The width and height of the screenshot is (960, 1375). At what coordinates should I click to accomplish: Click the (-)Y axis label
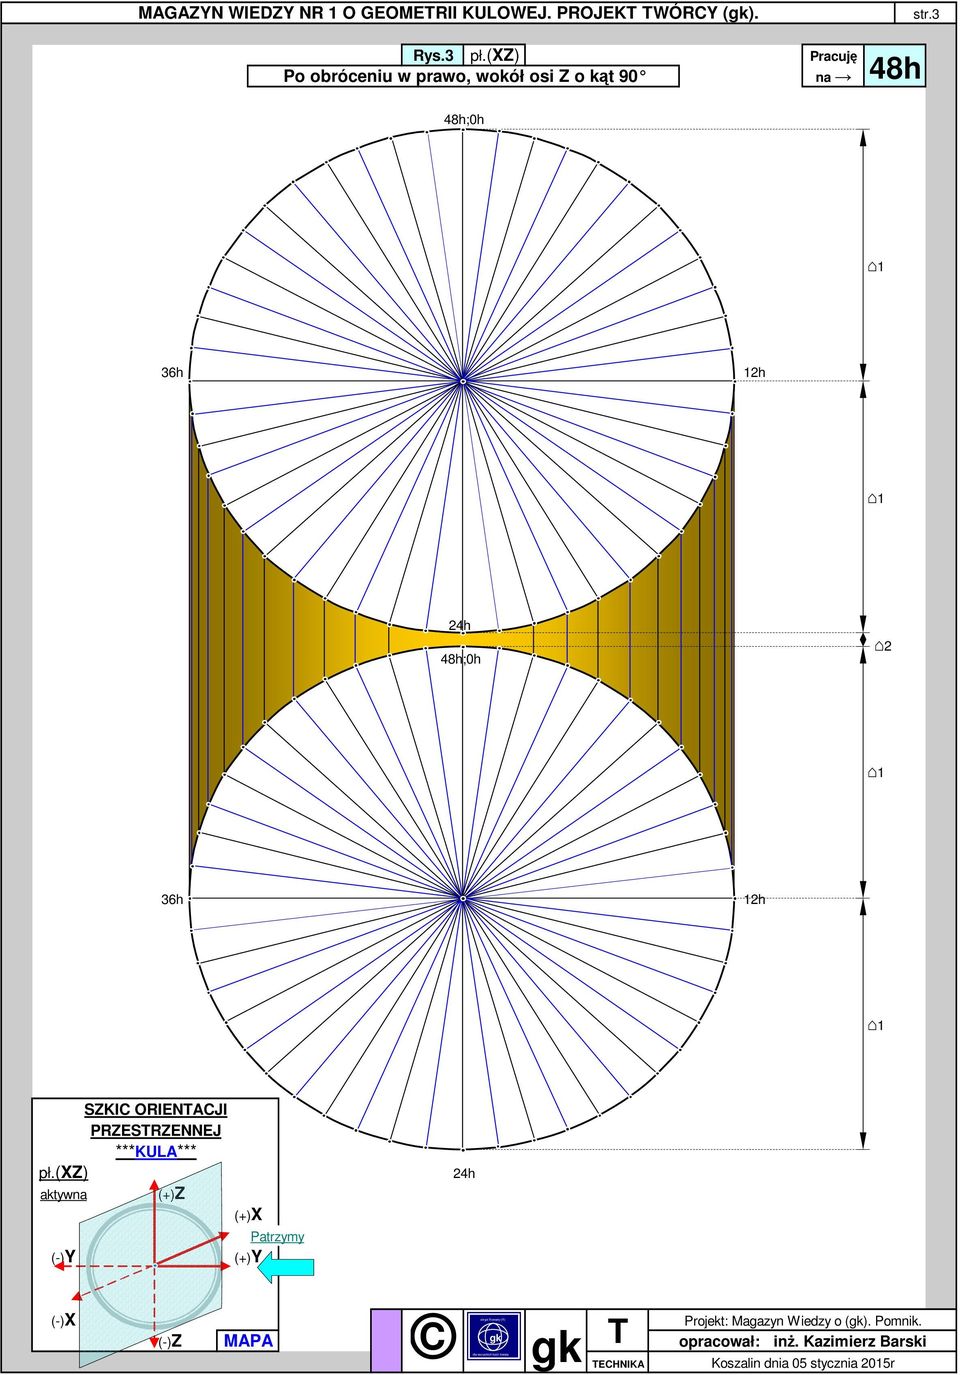(x=63, y=1257)
